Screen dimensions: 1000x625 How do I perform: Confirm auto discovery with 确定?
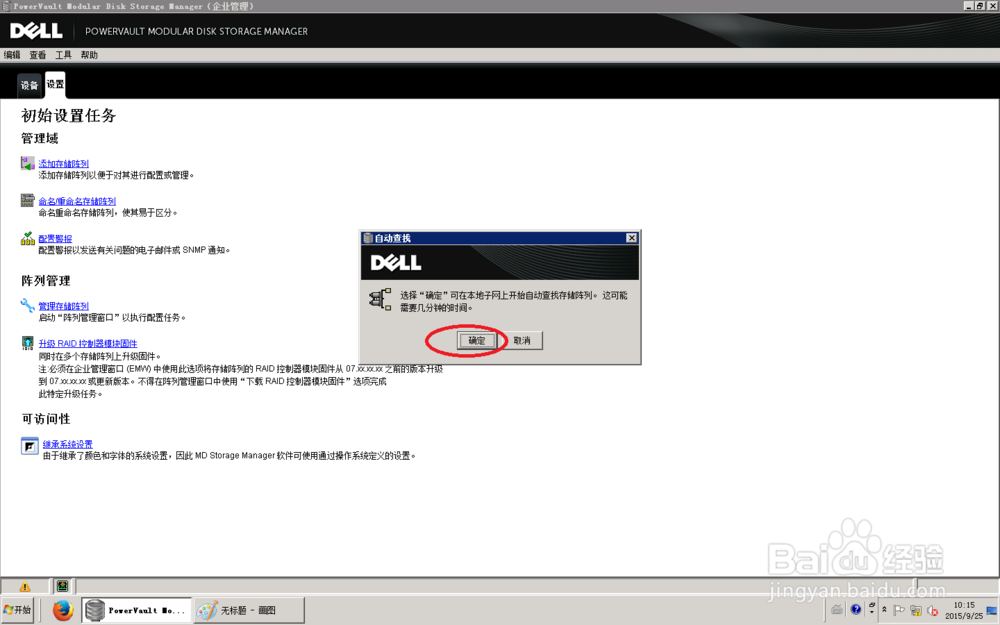click(476, 341)
